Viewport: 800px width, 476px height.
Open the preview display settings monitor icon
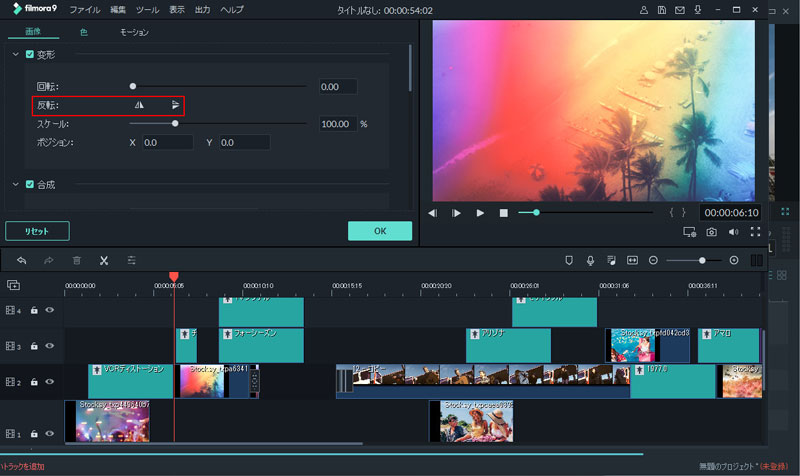(690, 232)
